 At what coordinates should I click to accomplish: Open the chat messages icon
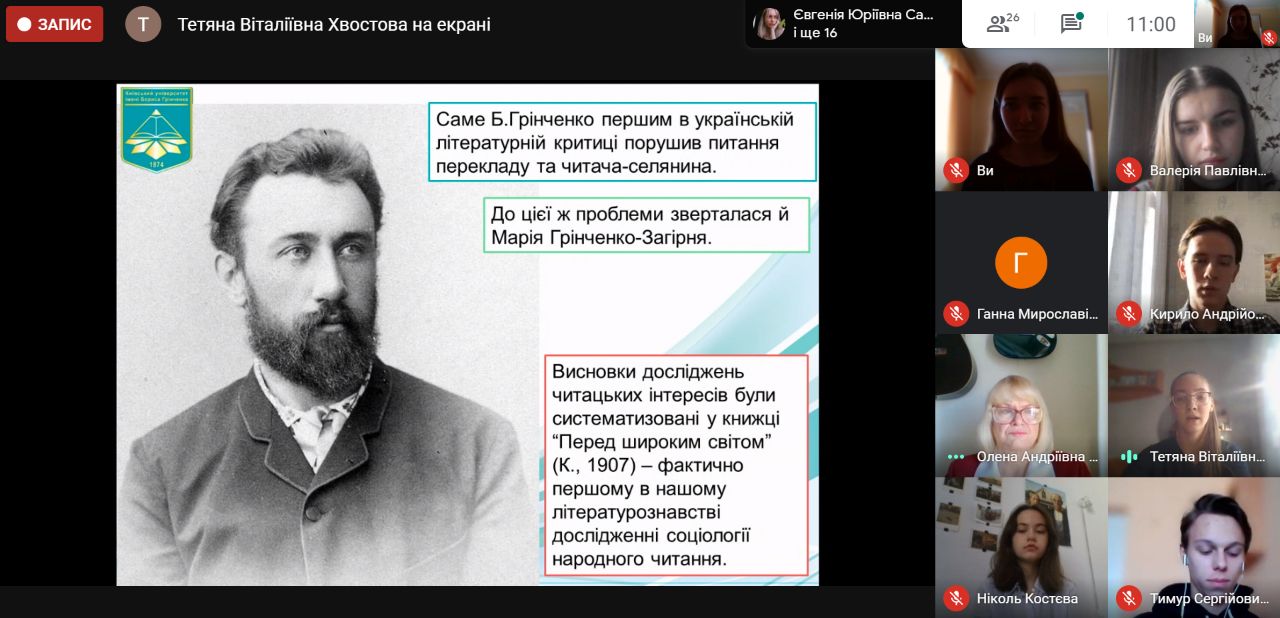tap(1071, 24)
